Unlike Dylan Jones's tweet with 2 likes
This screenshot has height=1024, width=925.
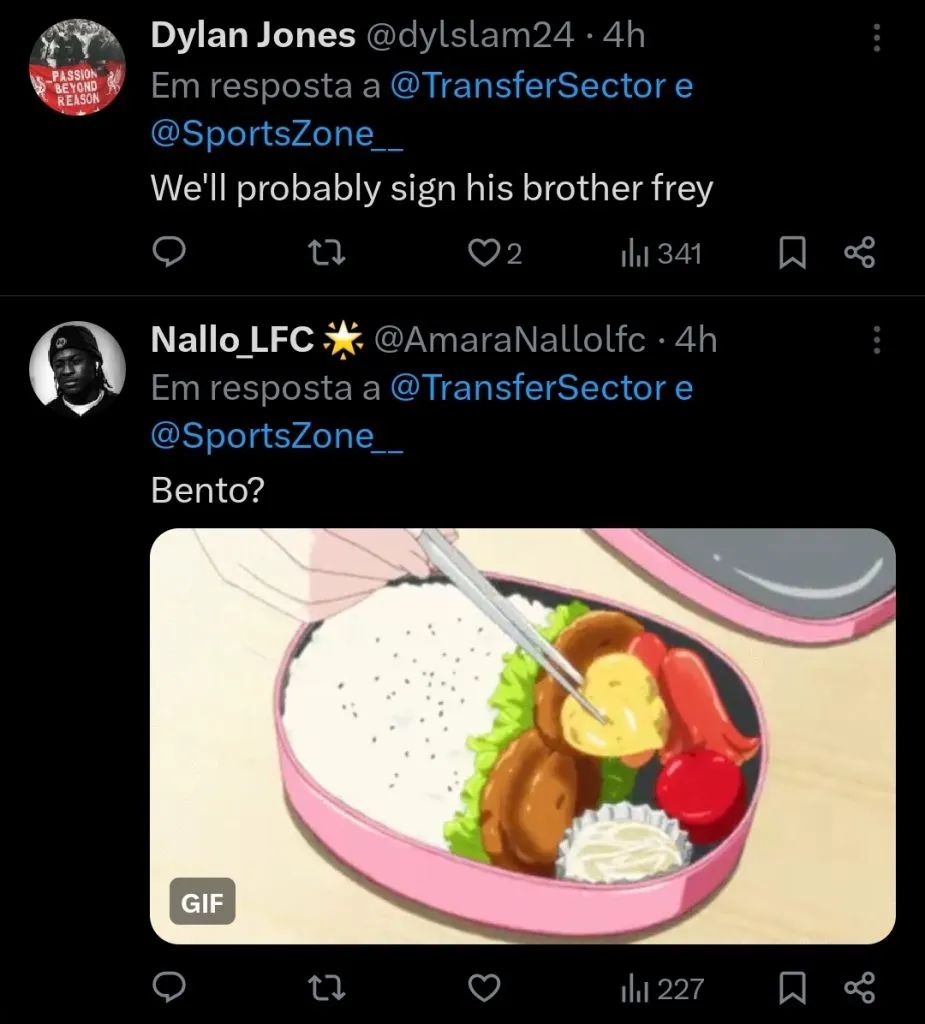484,253
